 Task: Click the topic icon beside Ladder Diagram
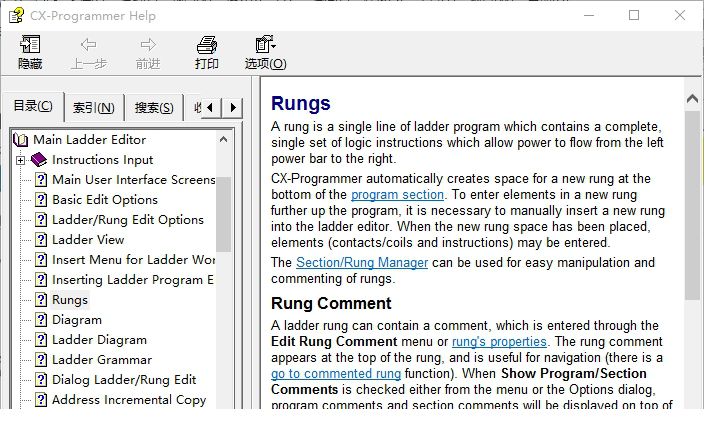coord(41,339)
